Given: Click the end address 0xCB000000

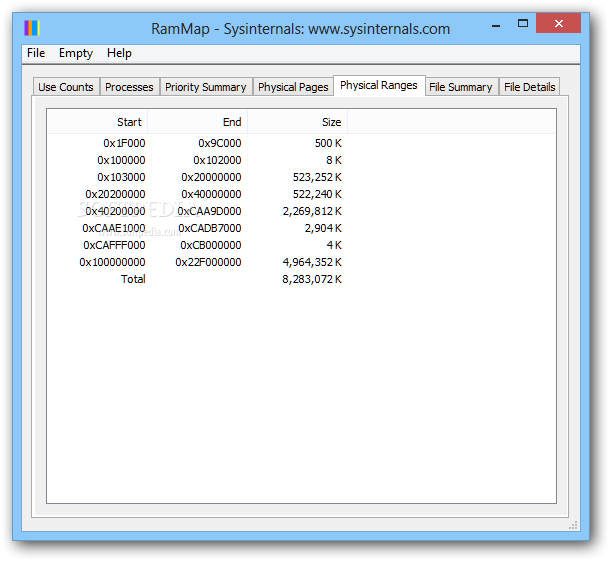Looking at the screenshot, I should point(211,245).
